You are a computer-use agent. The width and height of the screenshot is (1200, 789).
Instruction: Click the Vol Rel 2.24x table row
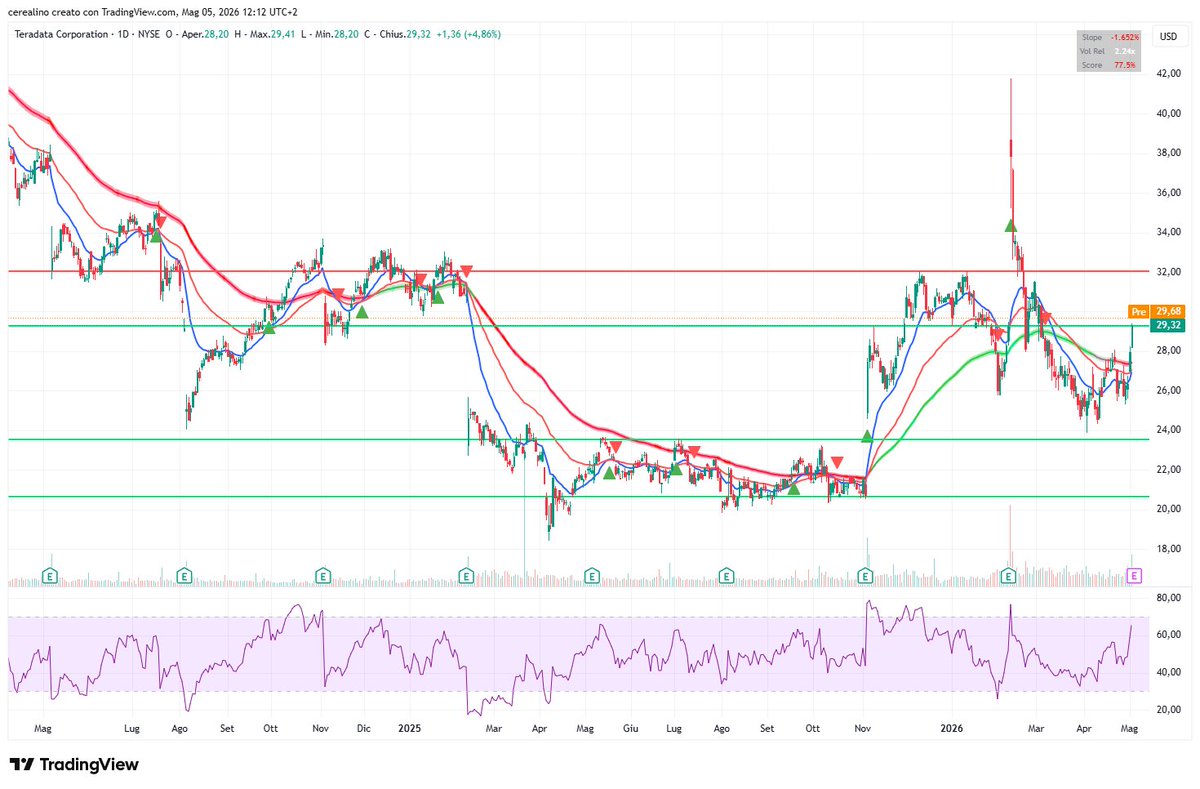pos(1109,51)
